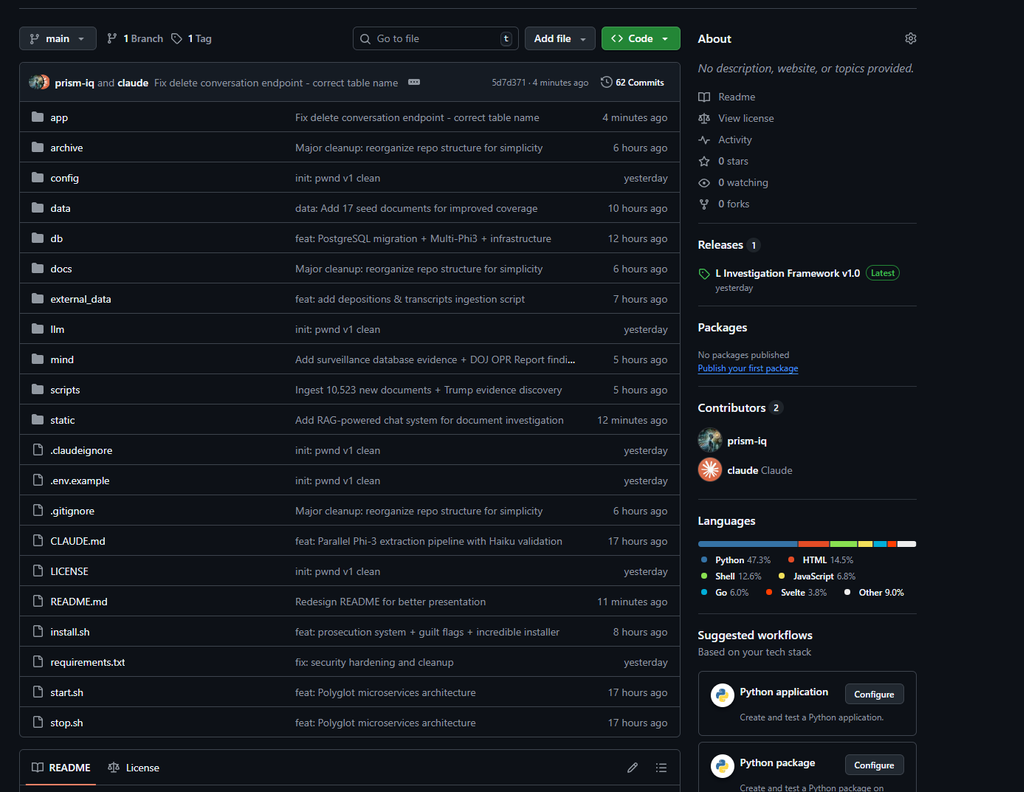This screenshot has width=1024, height=792.
Task: Click the prism-iq contributor avatar
Action: [710, 441]
